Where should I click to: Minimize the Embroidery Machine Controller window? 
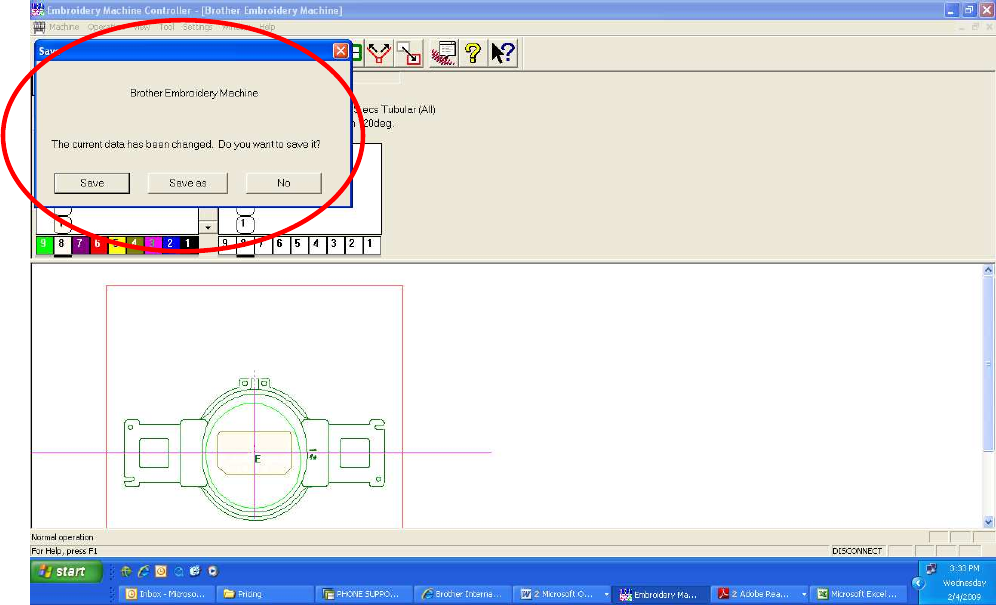point(951,10)
